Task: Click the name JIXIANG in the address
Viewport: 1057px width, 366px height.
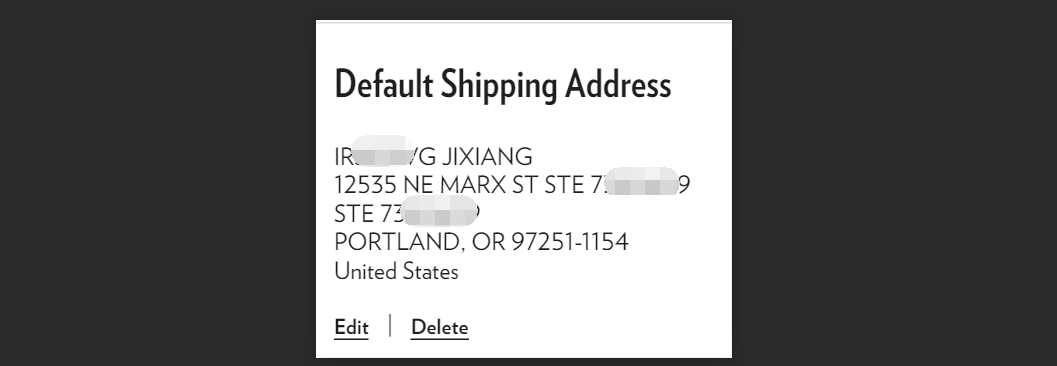Action: click(x=487, y=157)
